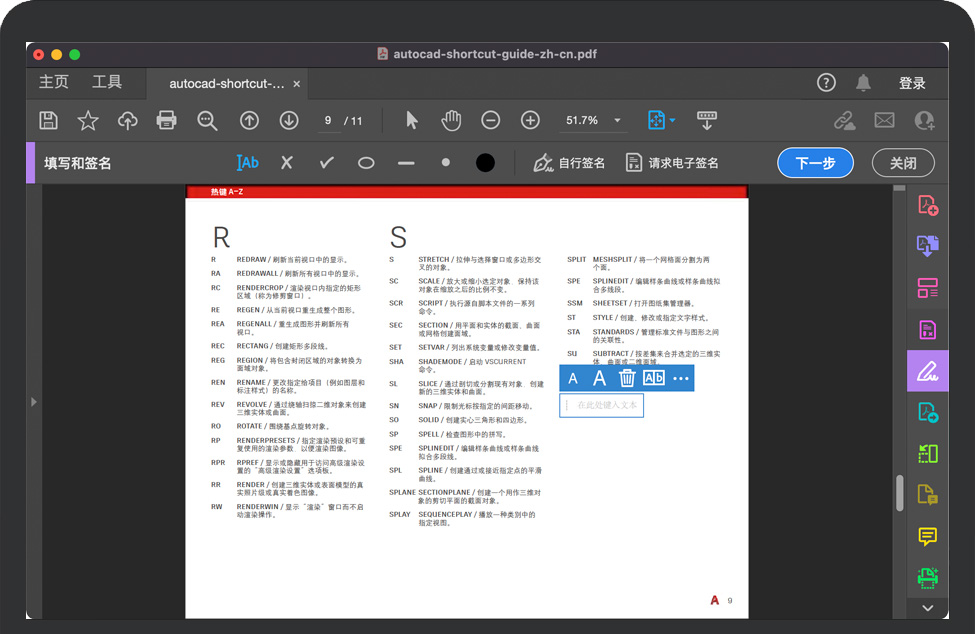Screen dimensions: 975x634
Task: Select the check mark annotation tool
Action: pos(326,163)
